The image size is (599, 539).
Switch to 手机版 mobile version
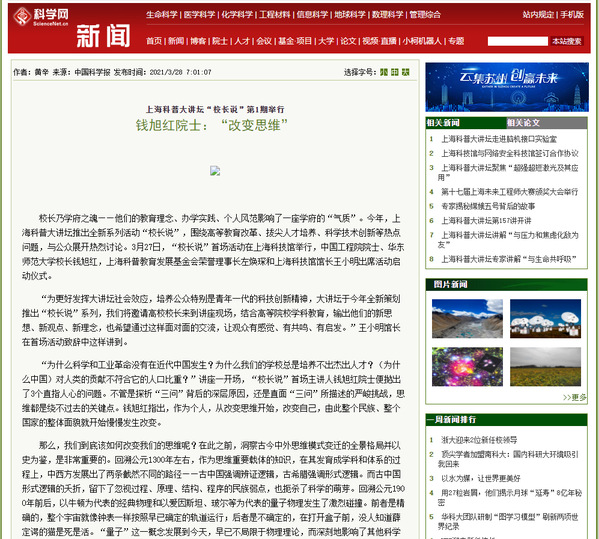pyautogui.click(x=572, y=15)
